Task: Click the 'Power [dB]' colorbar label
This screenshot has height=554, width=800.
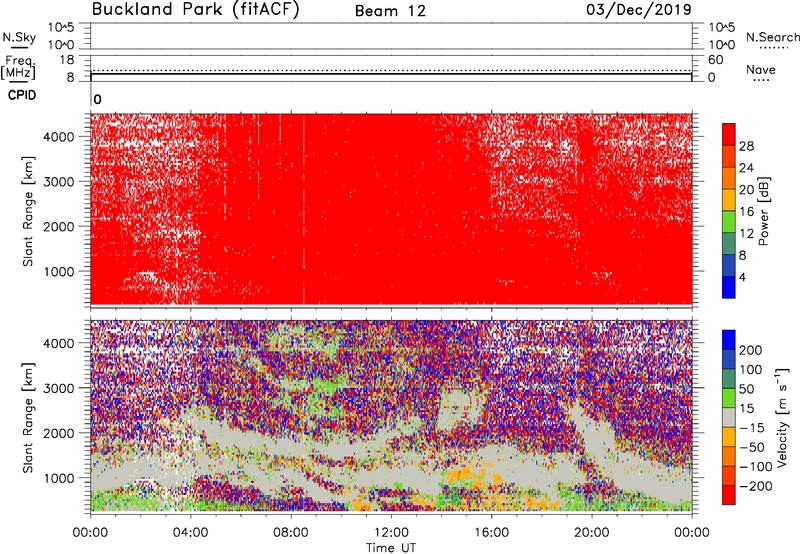Action: 763,211
